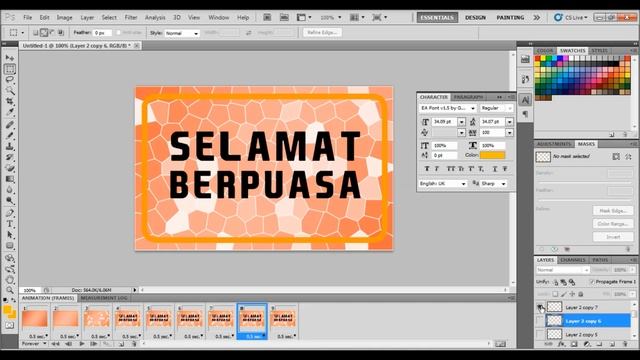
Task: Select the Hand tool
Action: 10,280
